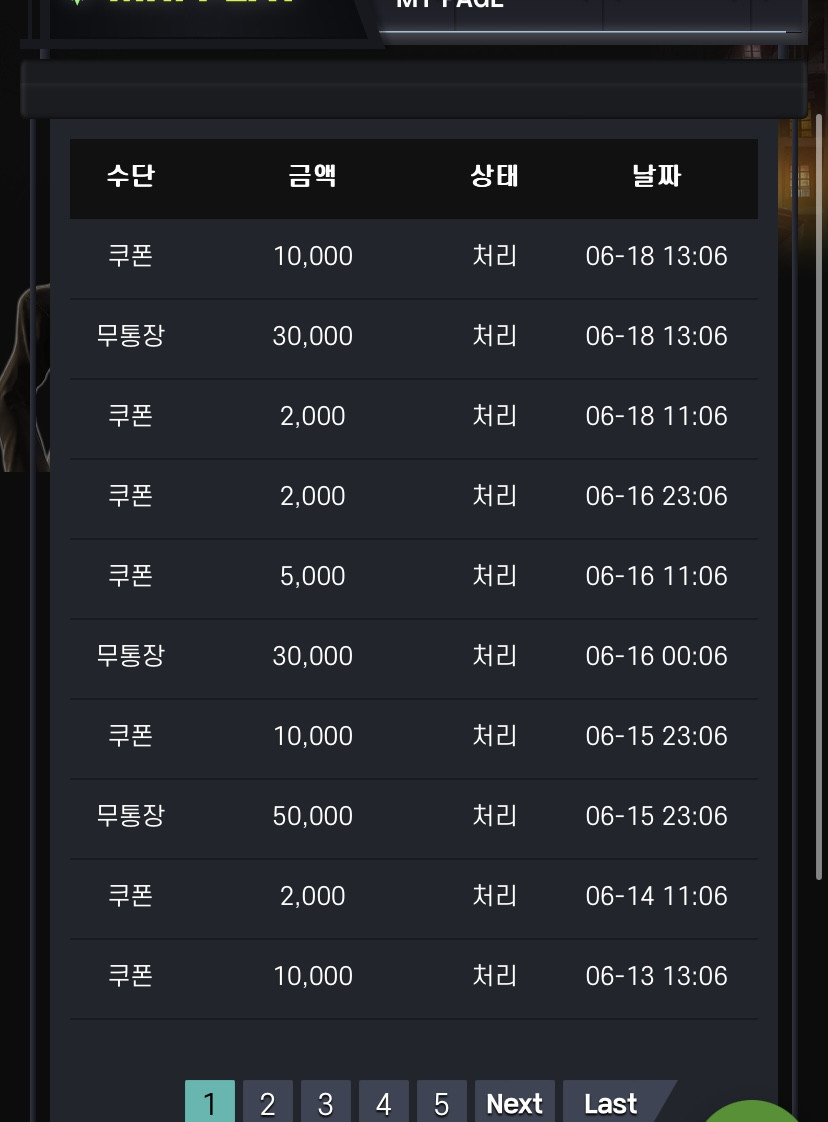Viewport: 828px width, 1122px height.
Task: Click the 06-13 13:06 쿠폰 row
Action: pos(414,976)
